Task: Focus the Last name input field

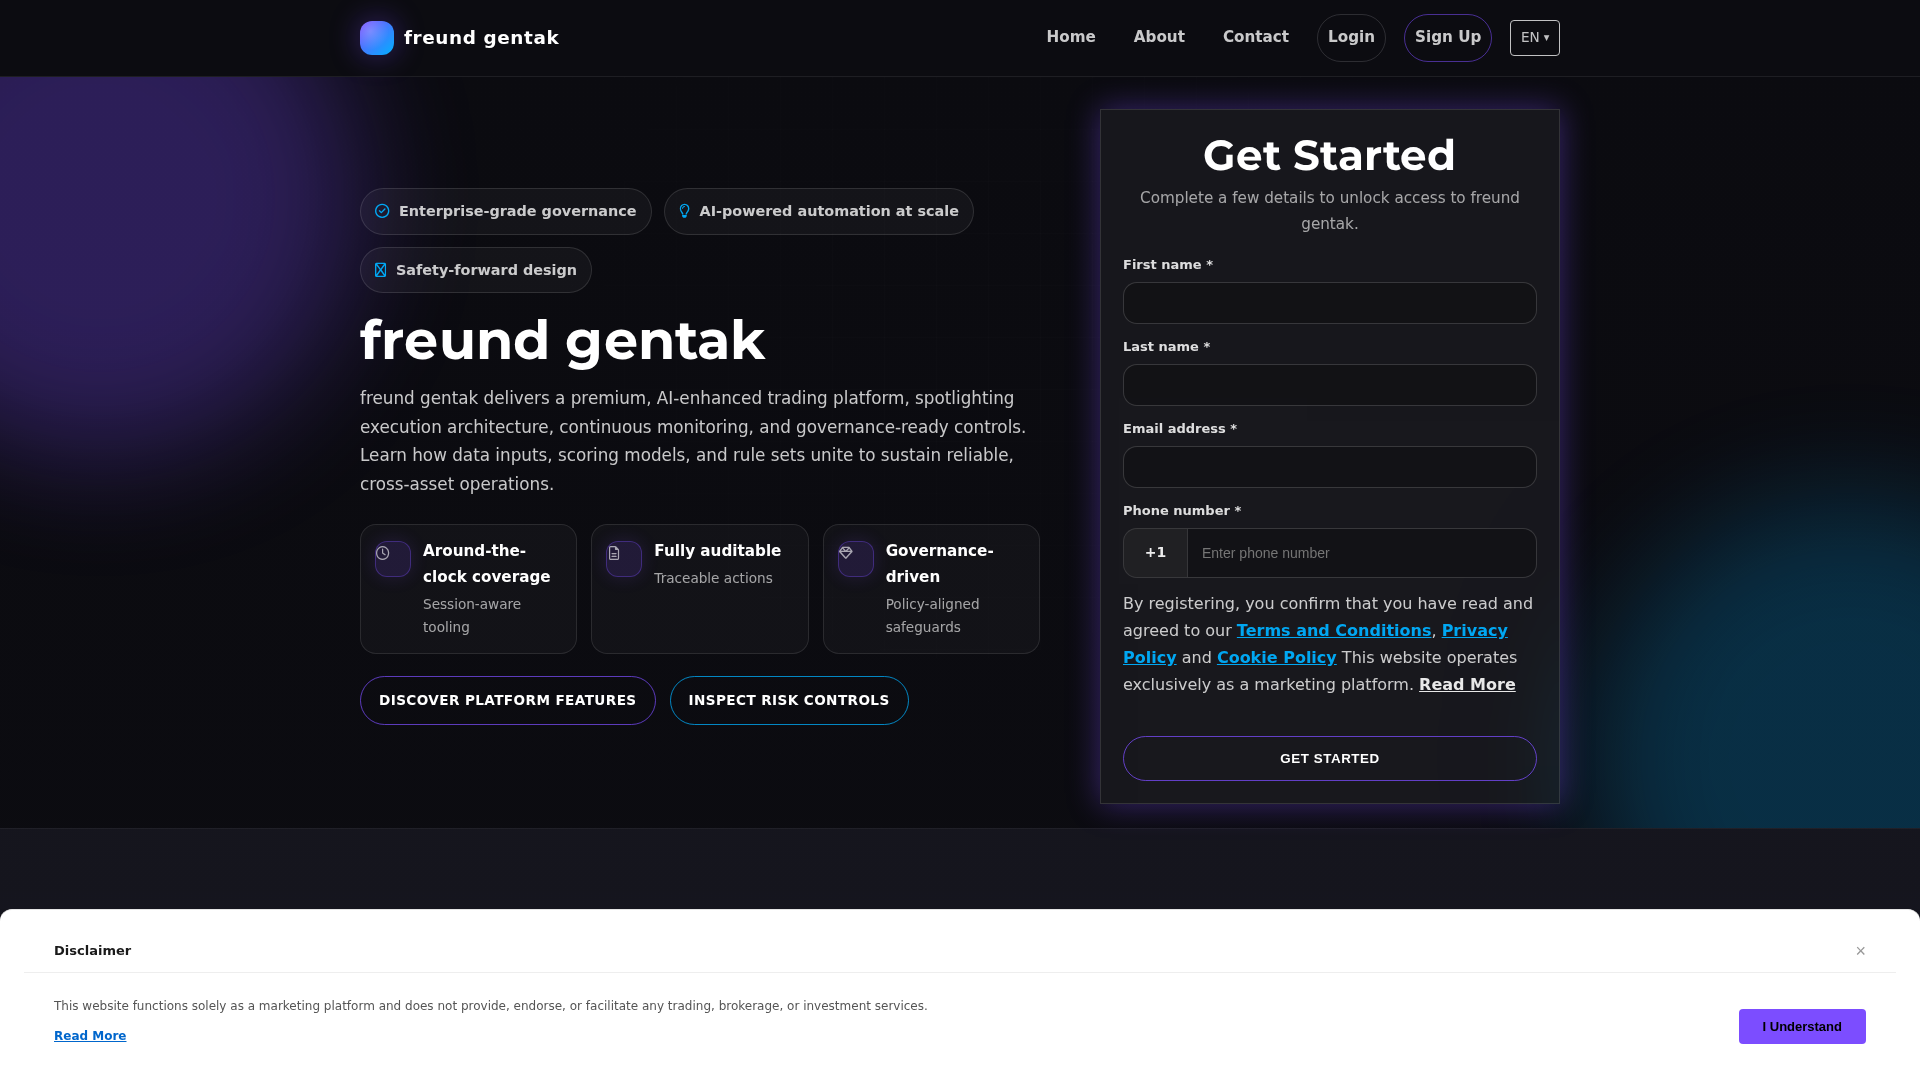Action: coord(1330,385)
